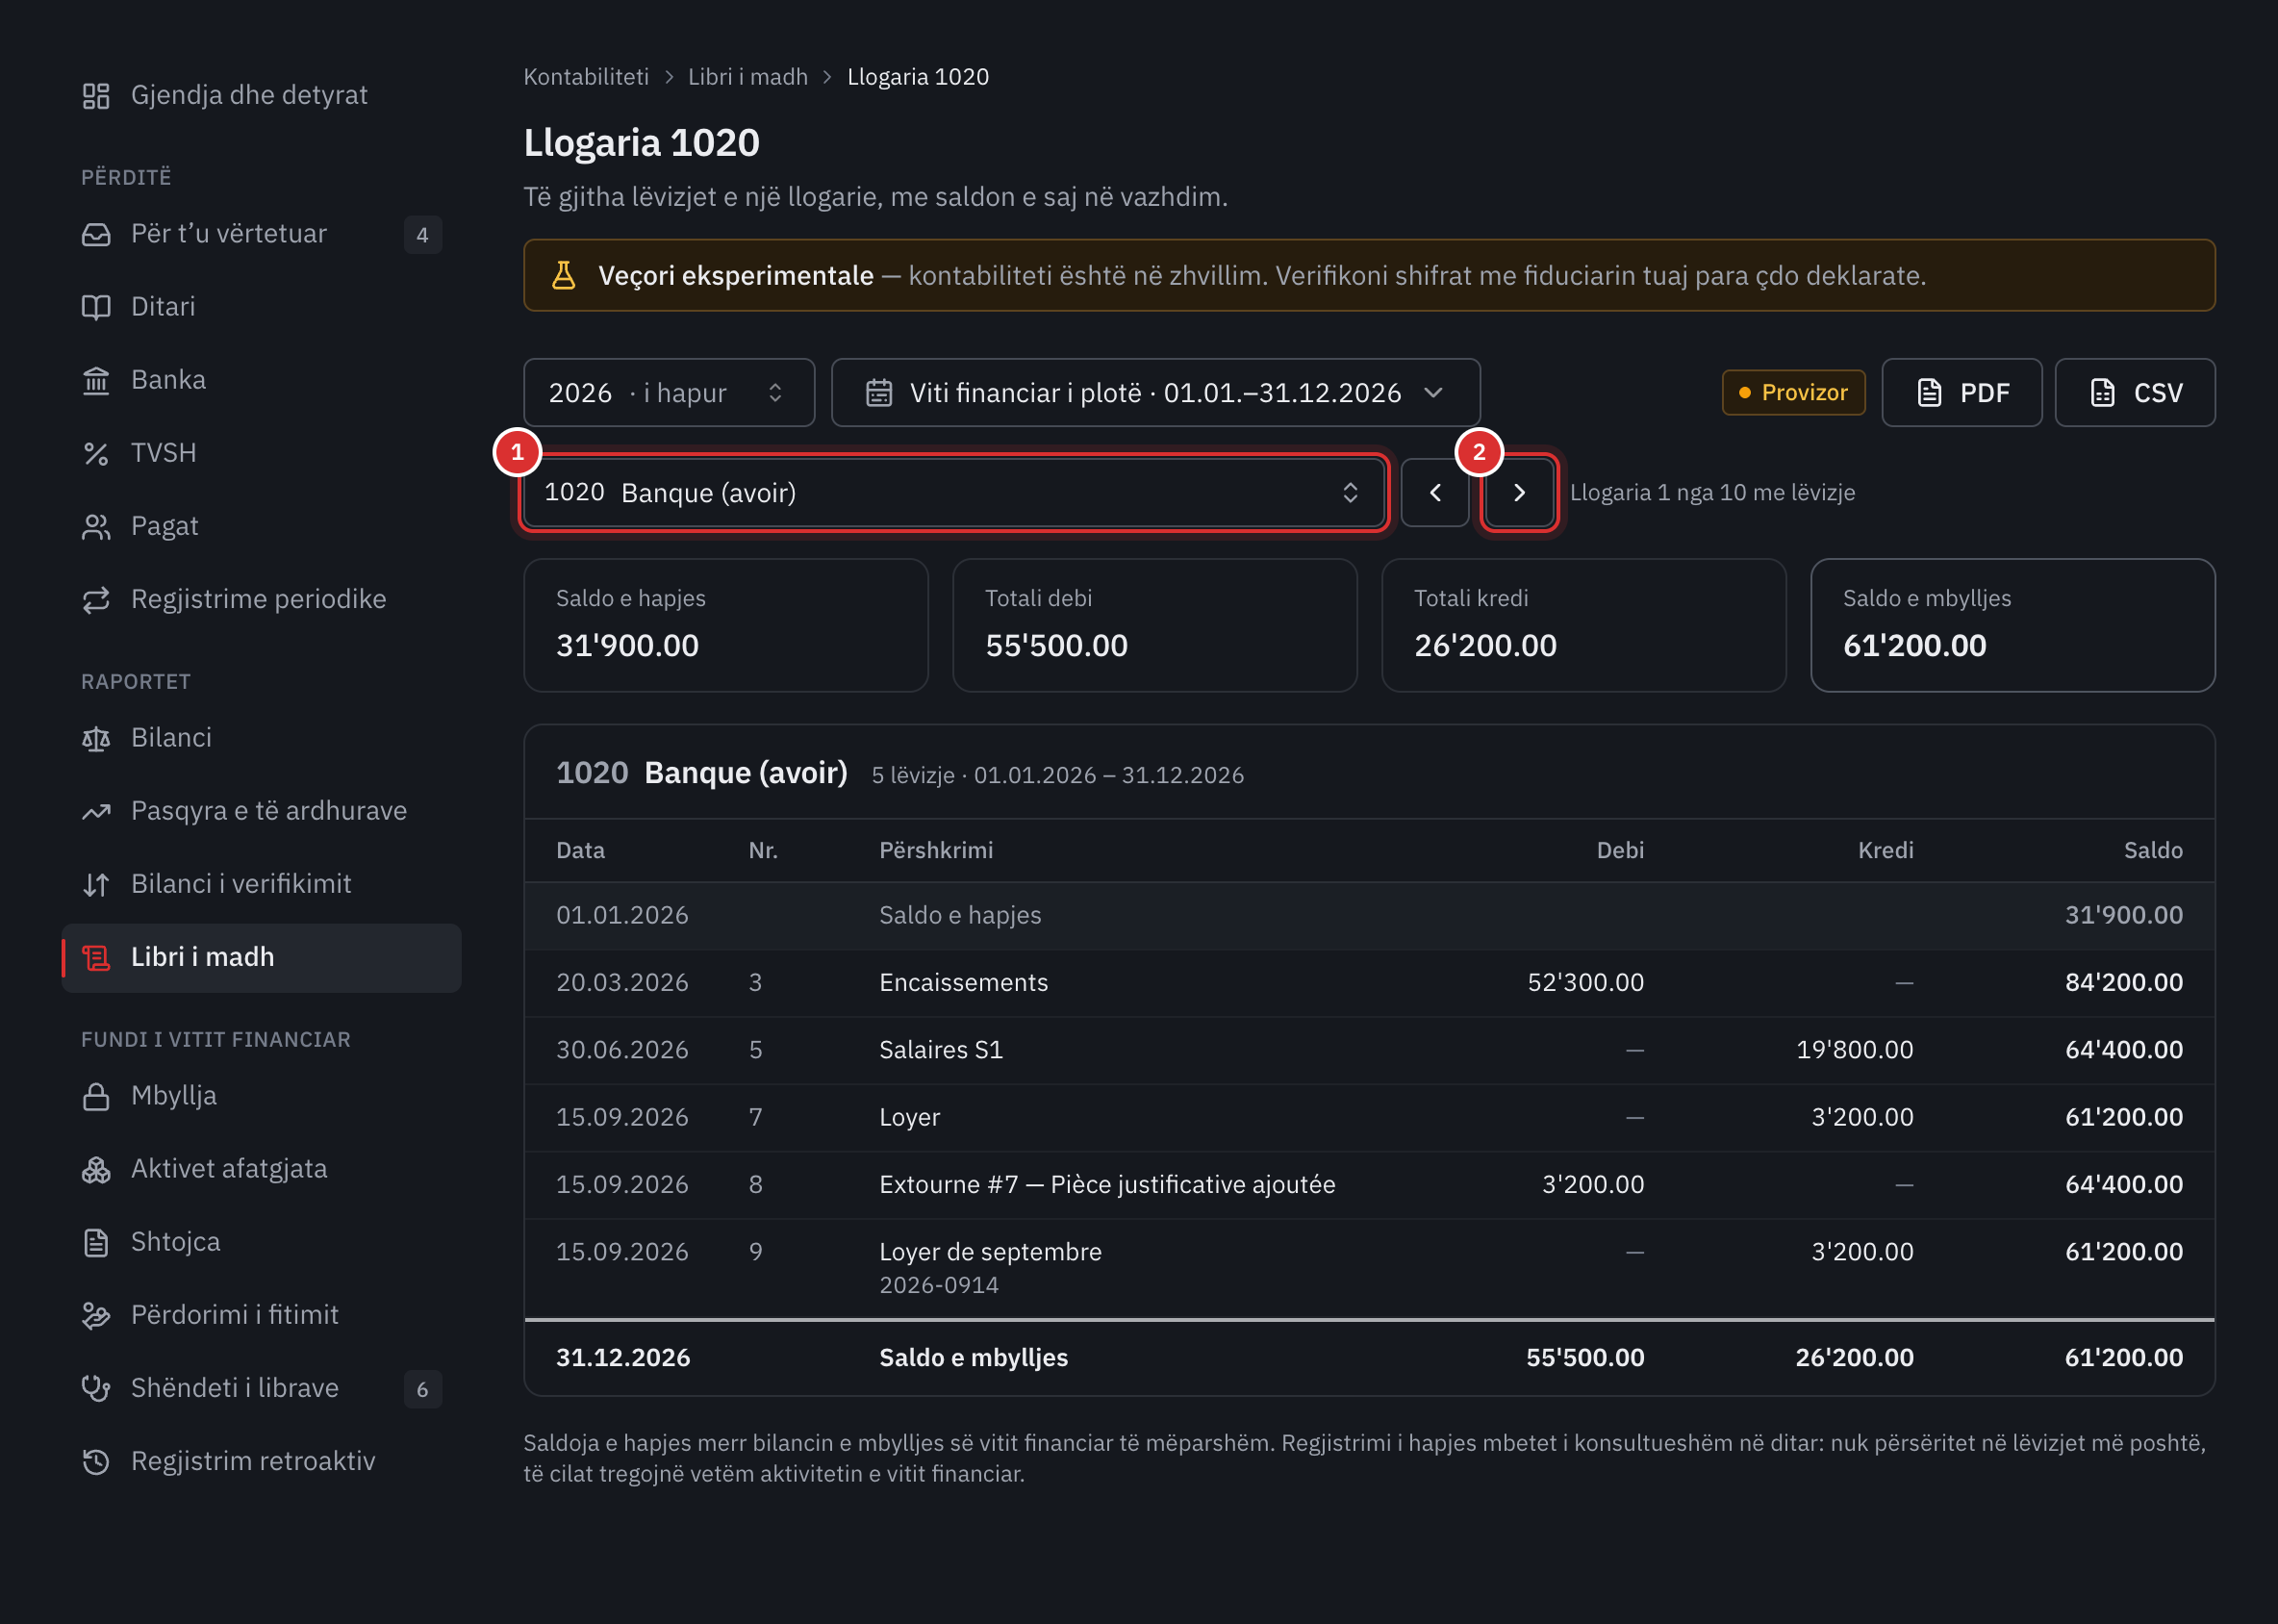Export ledger as CSV
Viewport: 2278px width, 1624px height.
[2135, 393]
